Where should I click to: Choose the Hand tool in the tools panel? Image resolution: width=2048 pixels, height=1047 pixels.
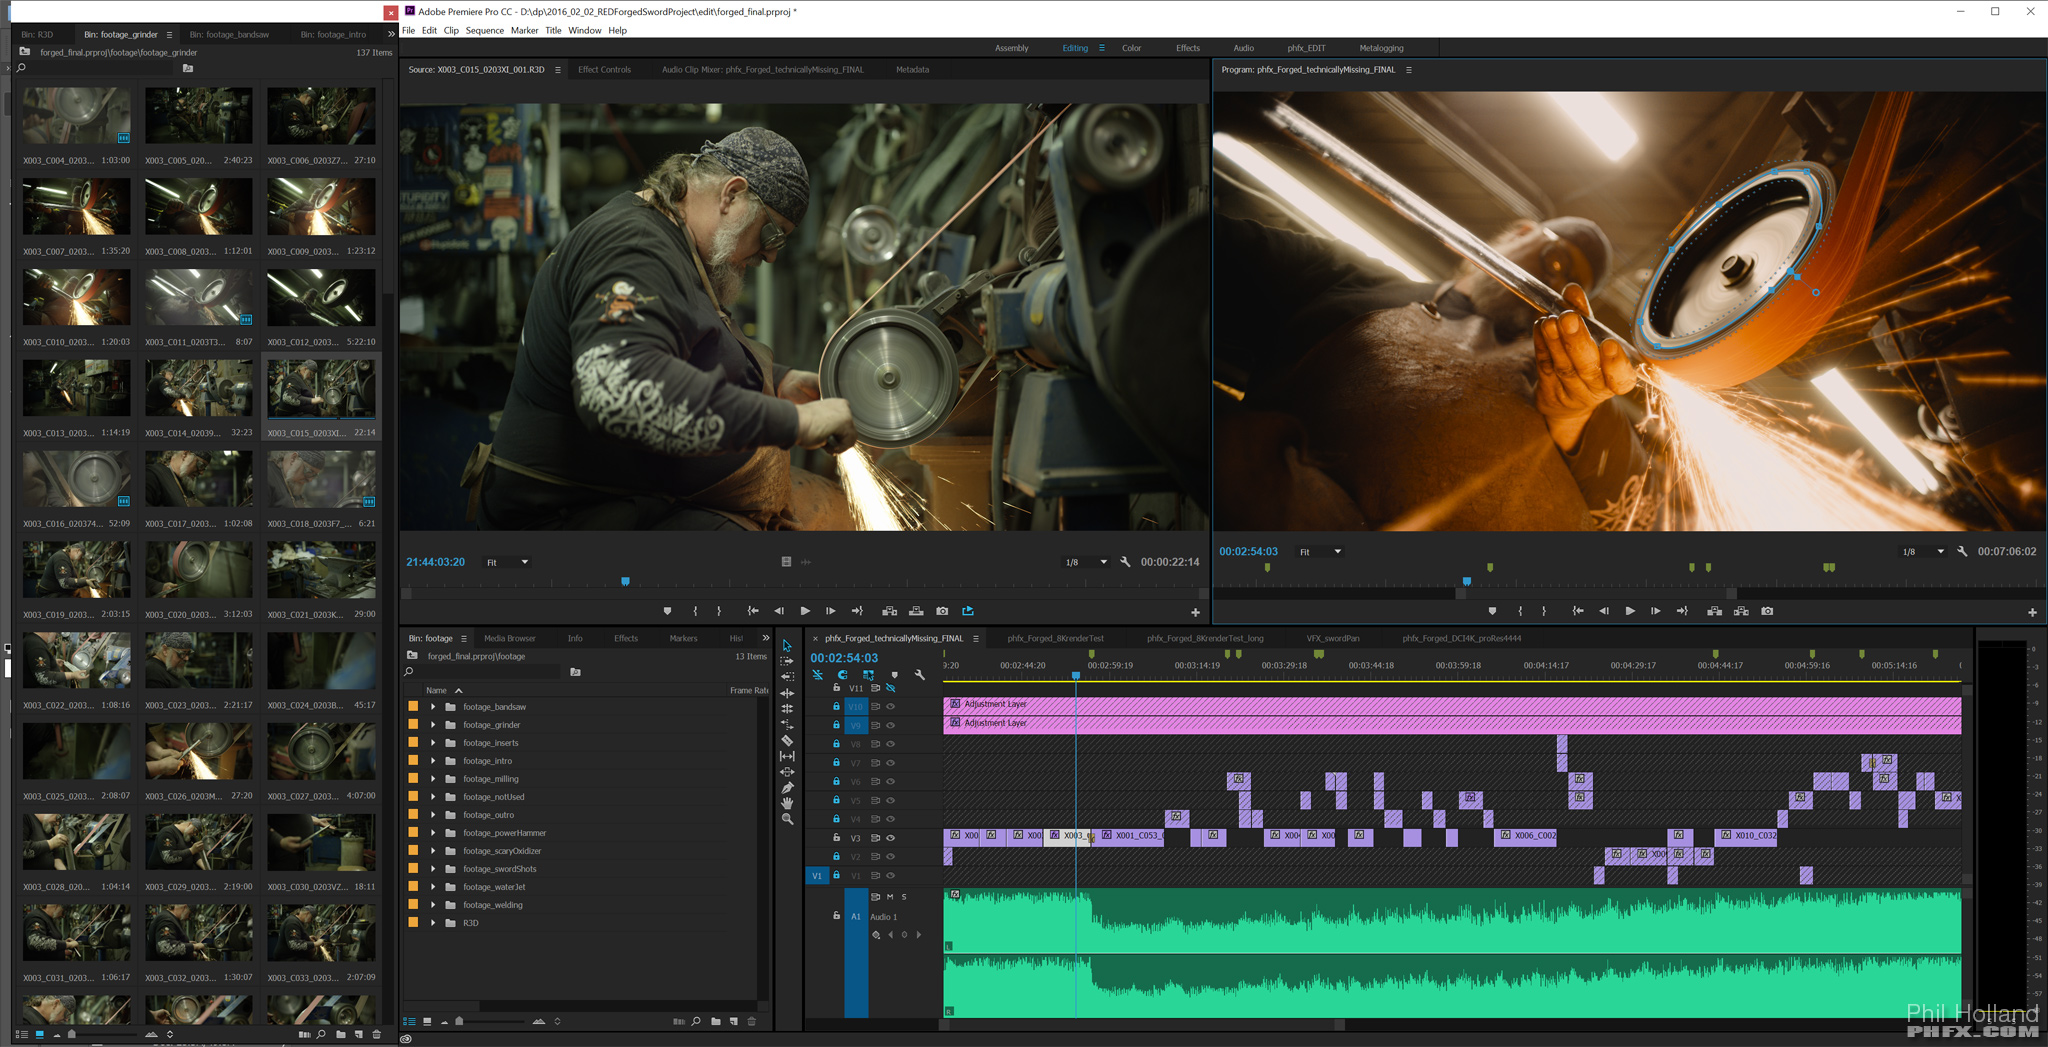pyautogui.click(x=787, y=803)
